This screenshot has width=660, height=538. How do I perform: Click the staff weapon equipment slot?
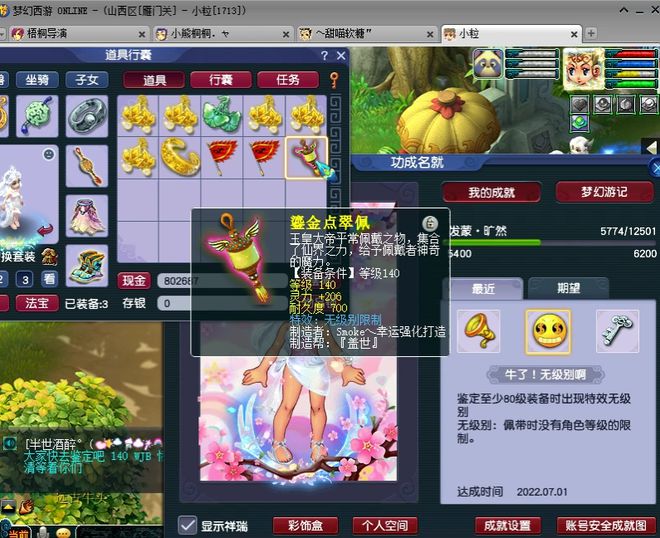tap(87, 166)
